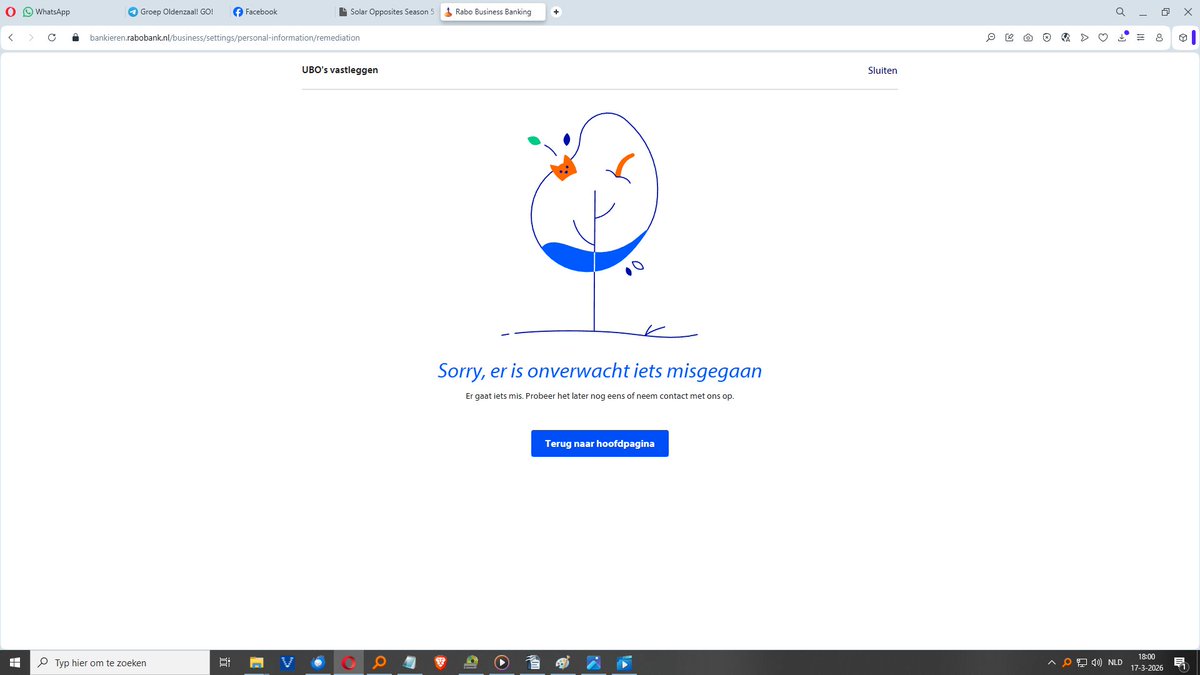Open the notification center icon
This screenshot has width=1200, height=675.
coord(1181,662)
